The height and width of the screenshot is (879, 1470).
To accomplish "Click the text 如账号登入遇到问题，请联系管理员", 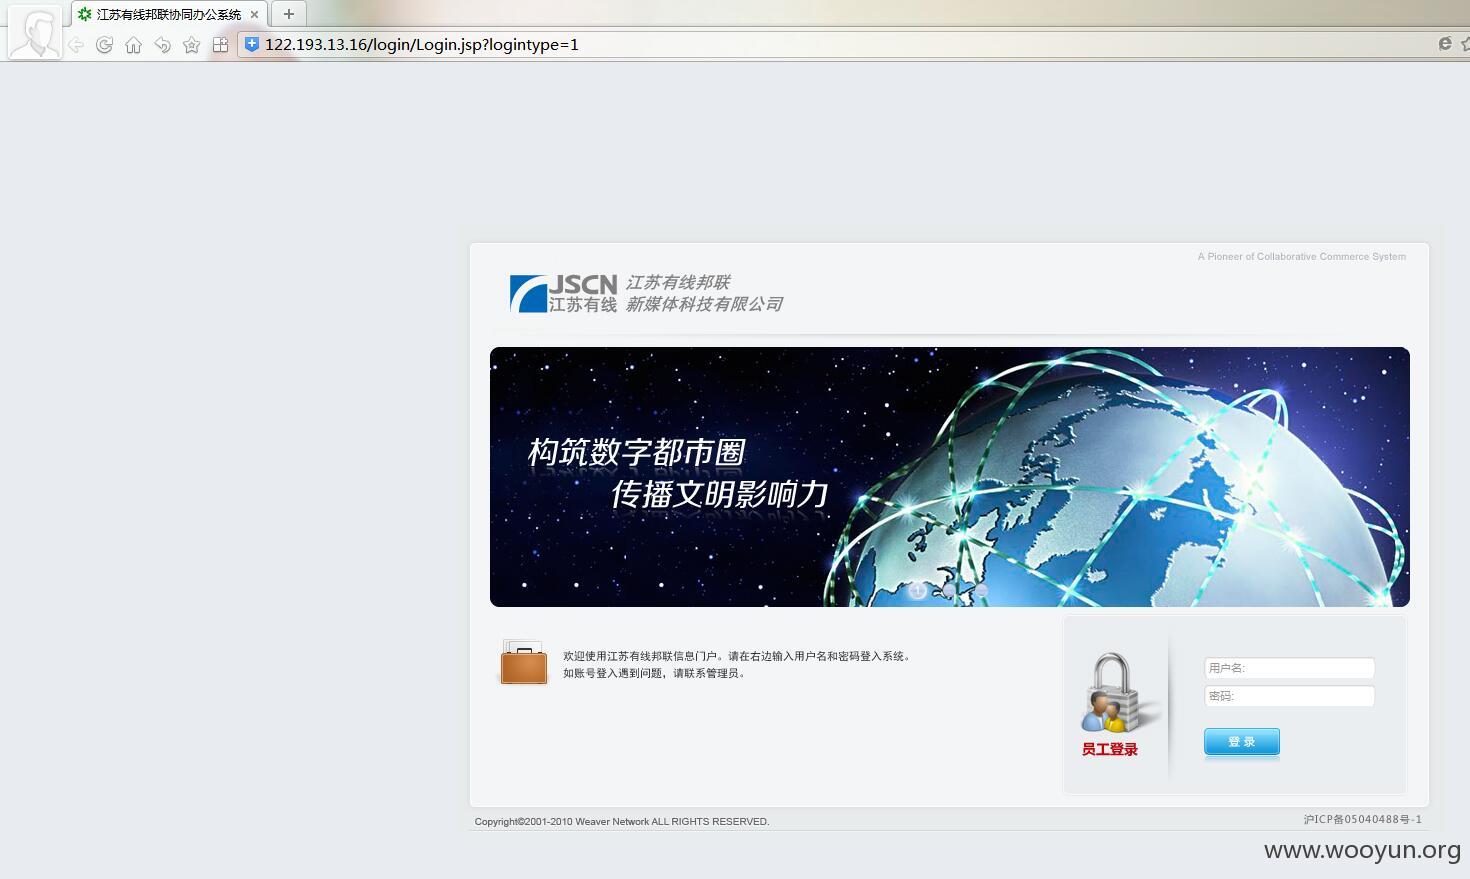I will pos(654,673).
